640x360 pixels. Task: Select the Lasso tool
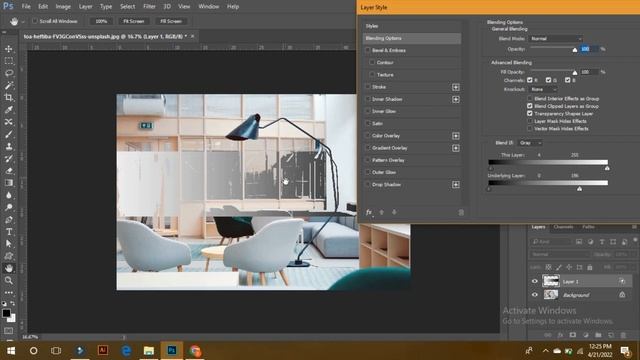(9, 73)
